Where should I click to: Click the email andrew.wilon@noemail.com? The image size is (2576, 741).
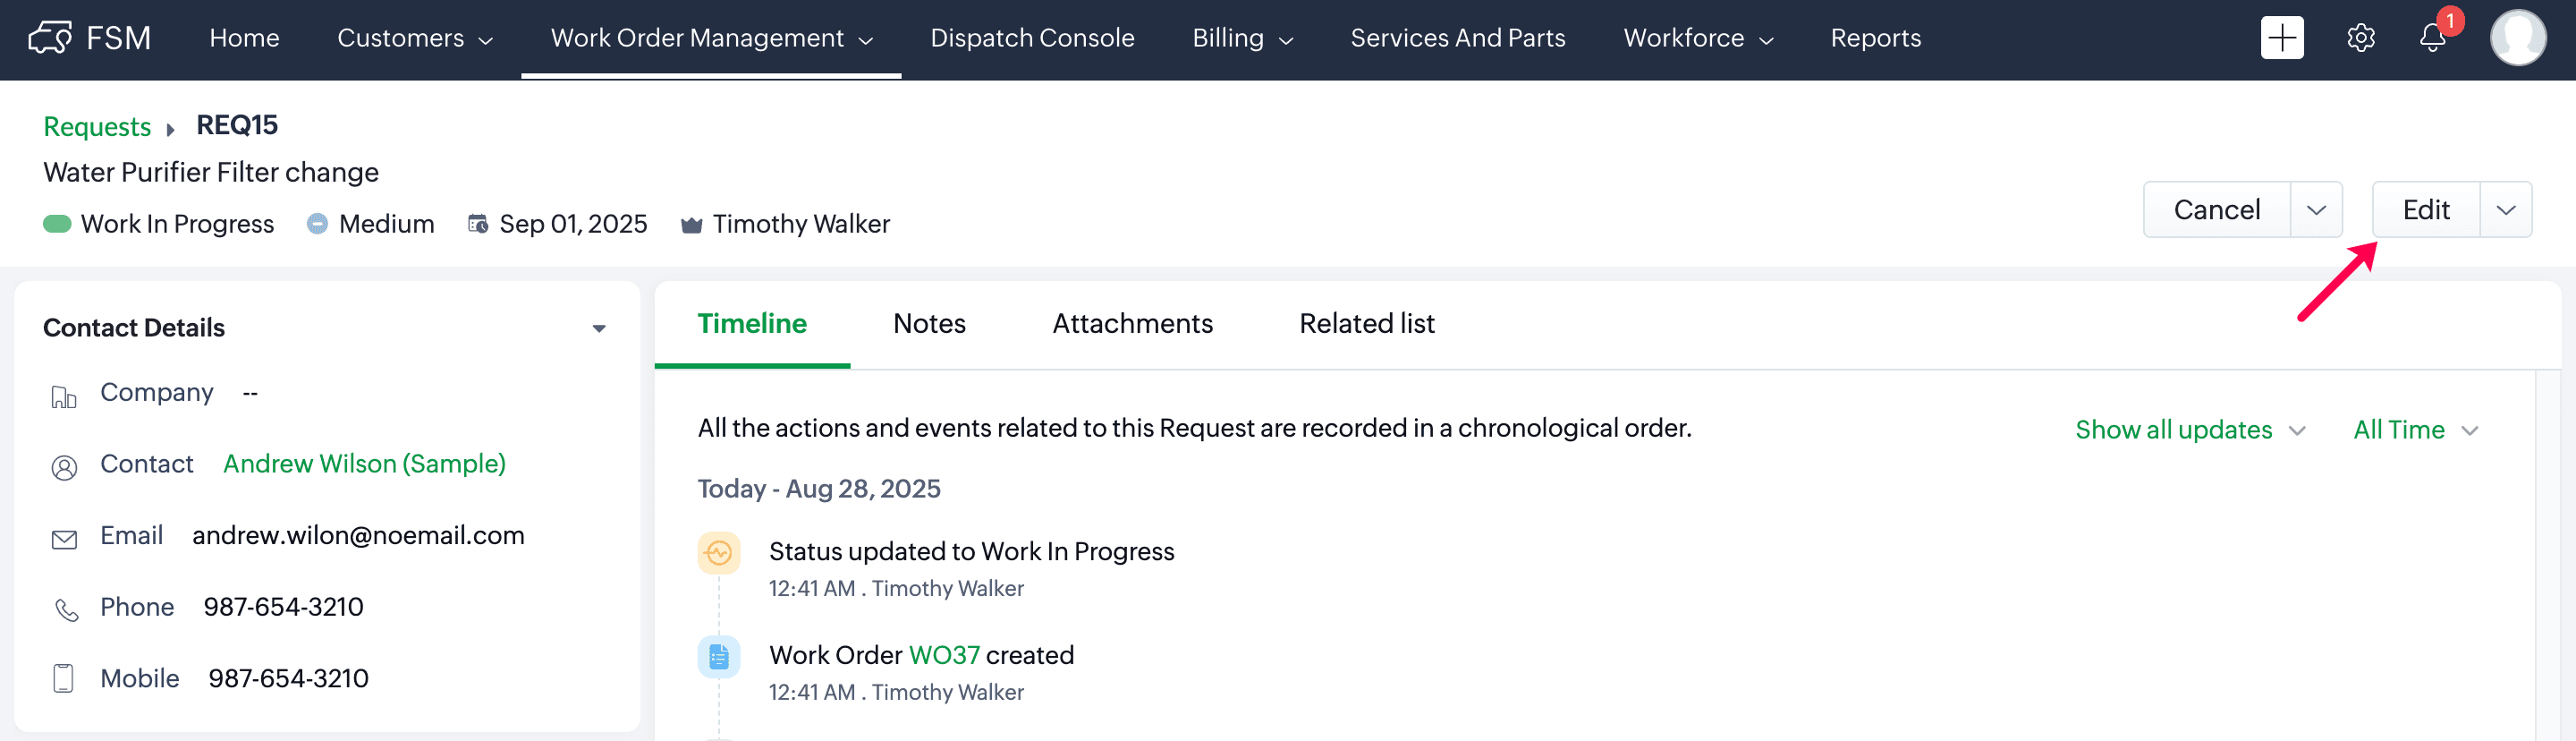tap(358, 536)
